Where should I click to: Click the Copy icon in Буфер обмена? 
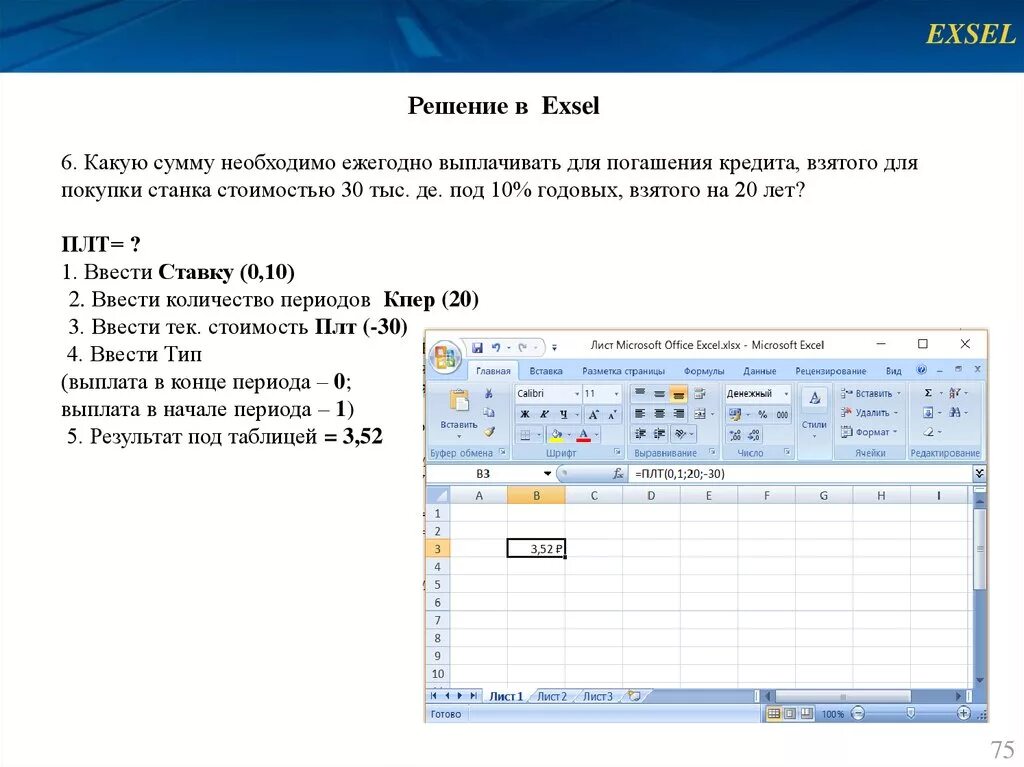488,412
